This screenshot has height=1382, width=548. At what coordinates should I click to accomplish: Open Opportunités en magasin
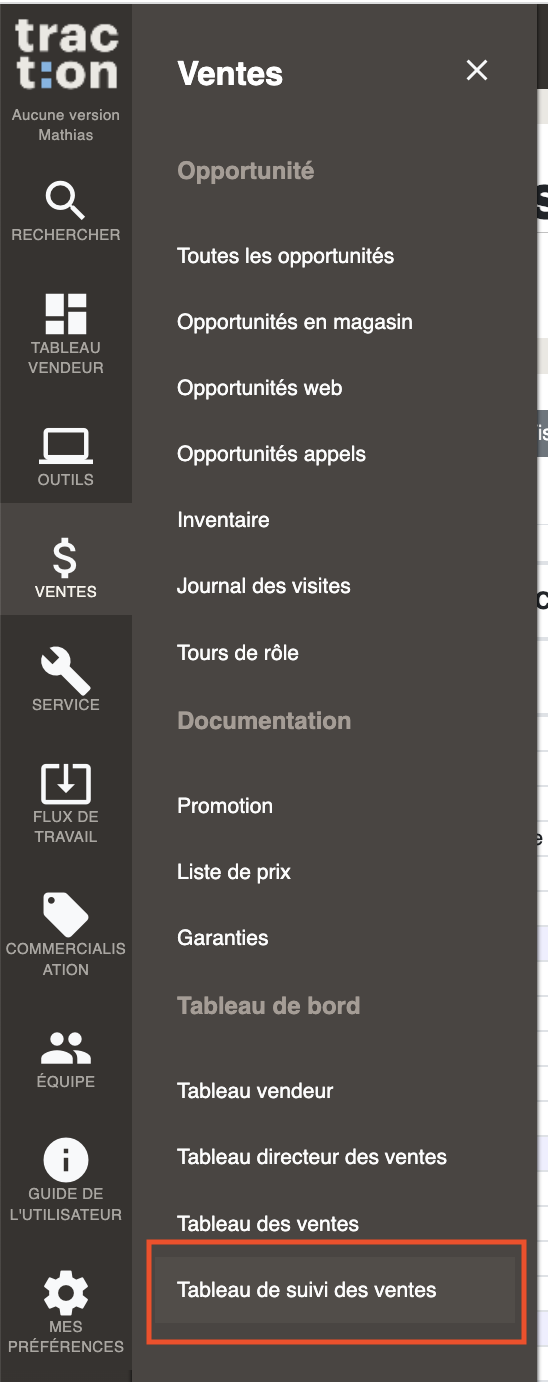coord(295,322)
